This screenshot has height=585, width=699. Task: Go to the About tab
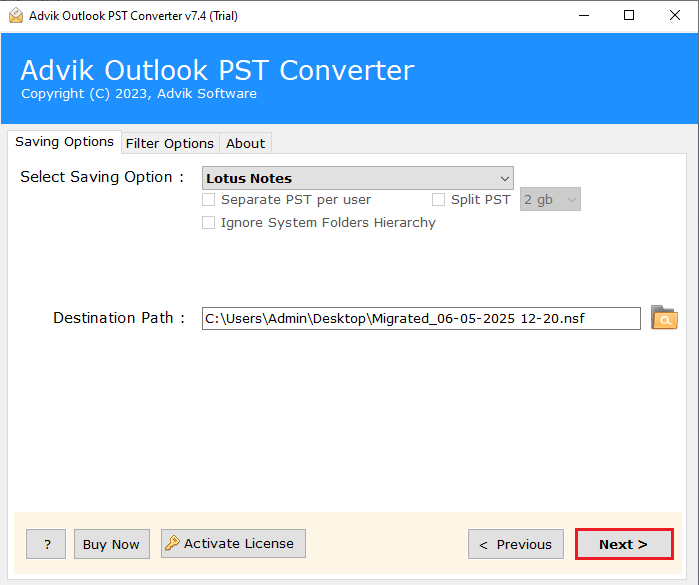245,144
